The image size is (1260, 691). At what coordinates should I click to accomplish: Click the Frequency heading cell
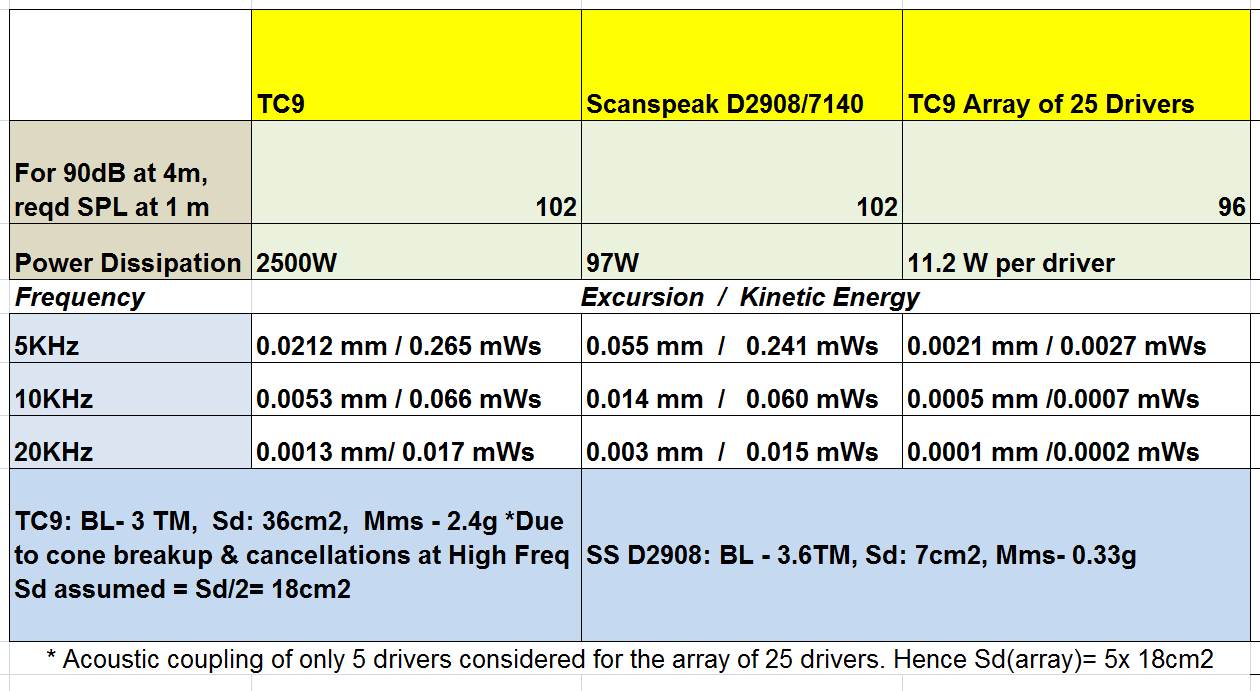click(x=130, y=297)
